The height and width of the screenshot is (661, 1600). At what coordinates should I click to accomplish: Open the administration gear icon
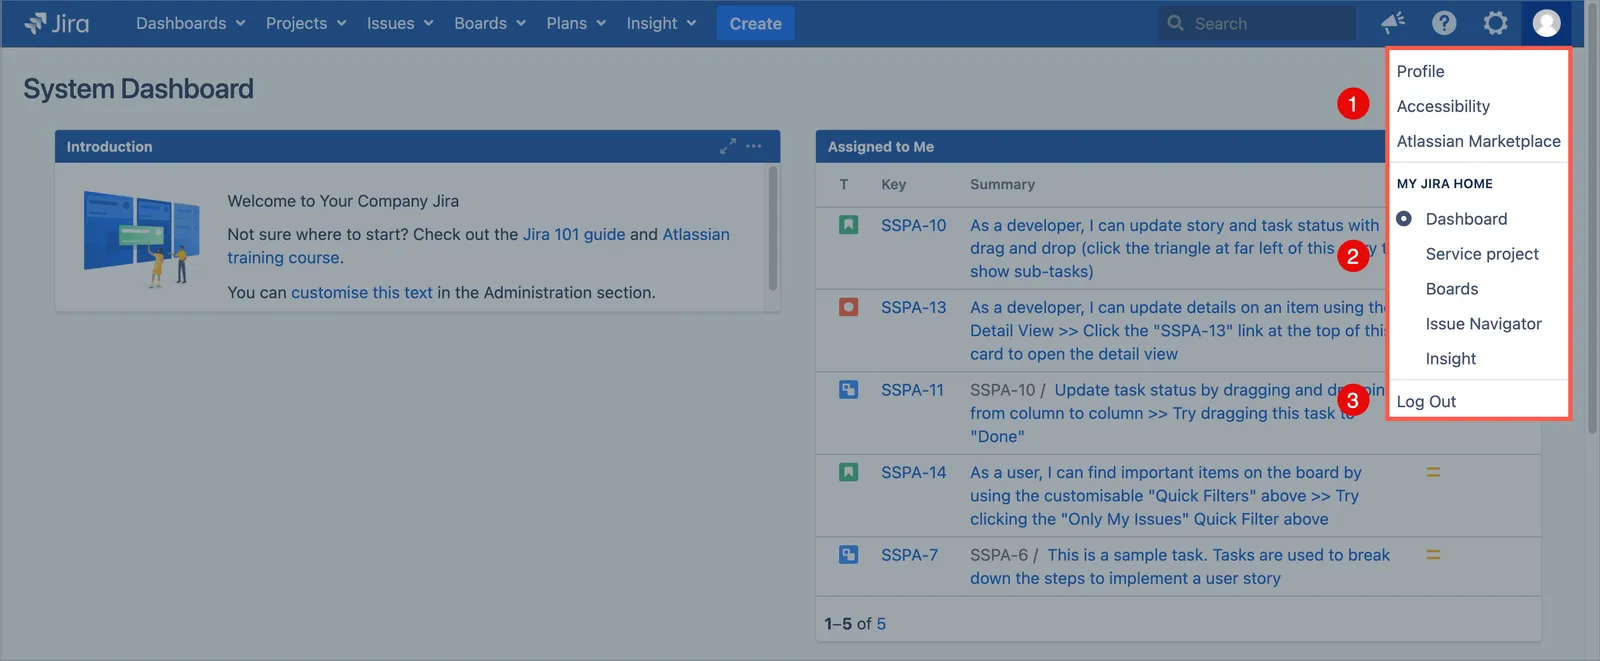click(1495, 23)
